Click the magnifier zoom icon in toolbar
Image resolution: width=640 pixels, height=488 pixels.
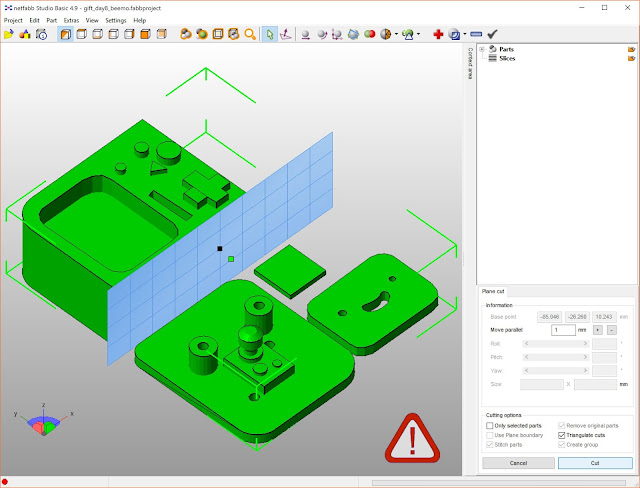tap(250, 34)
